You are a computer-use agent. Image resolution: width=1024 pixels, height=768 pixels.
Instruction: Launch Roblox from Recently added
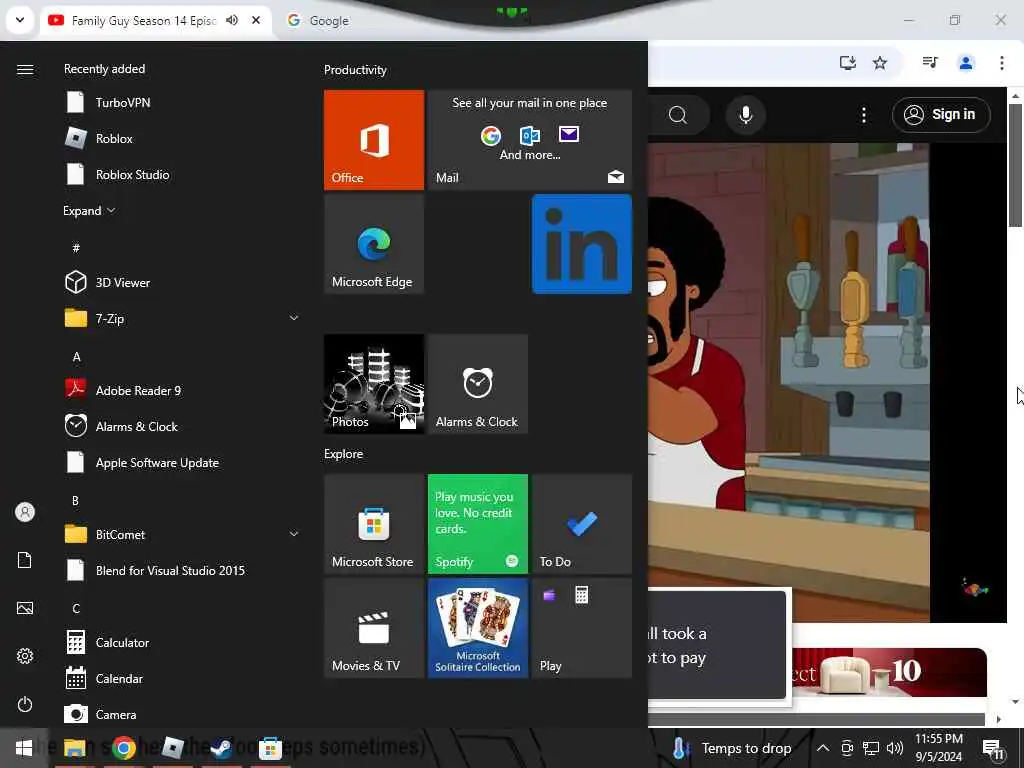pyautogui.click(x=182, y=138)
